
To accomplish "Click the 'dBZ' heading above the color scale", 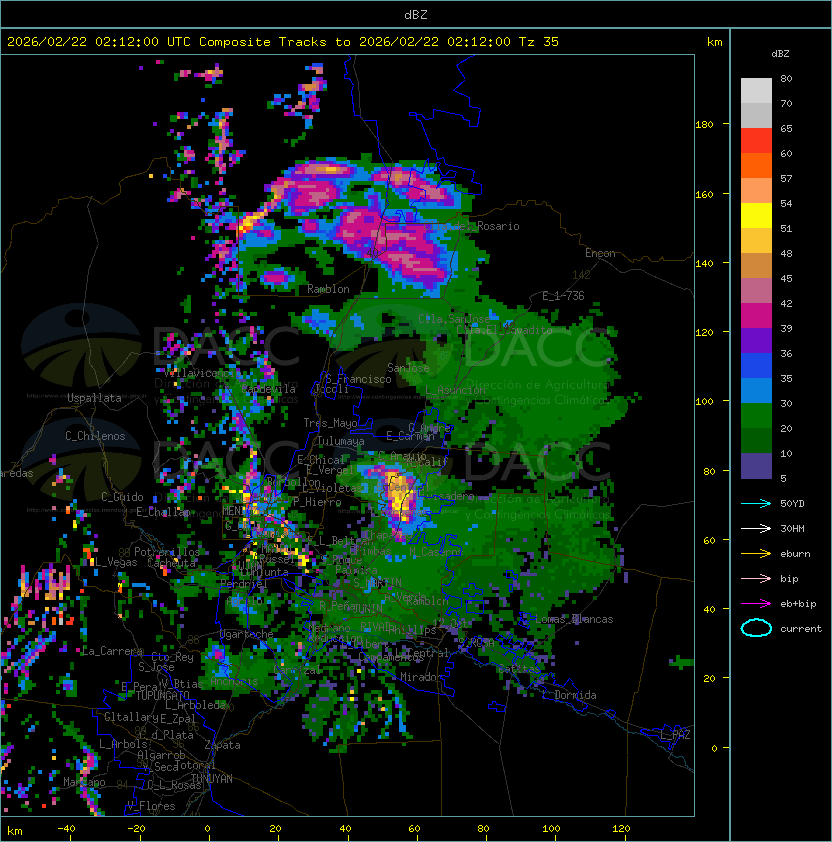I will coord(780,54).
